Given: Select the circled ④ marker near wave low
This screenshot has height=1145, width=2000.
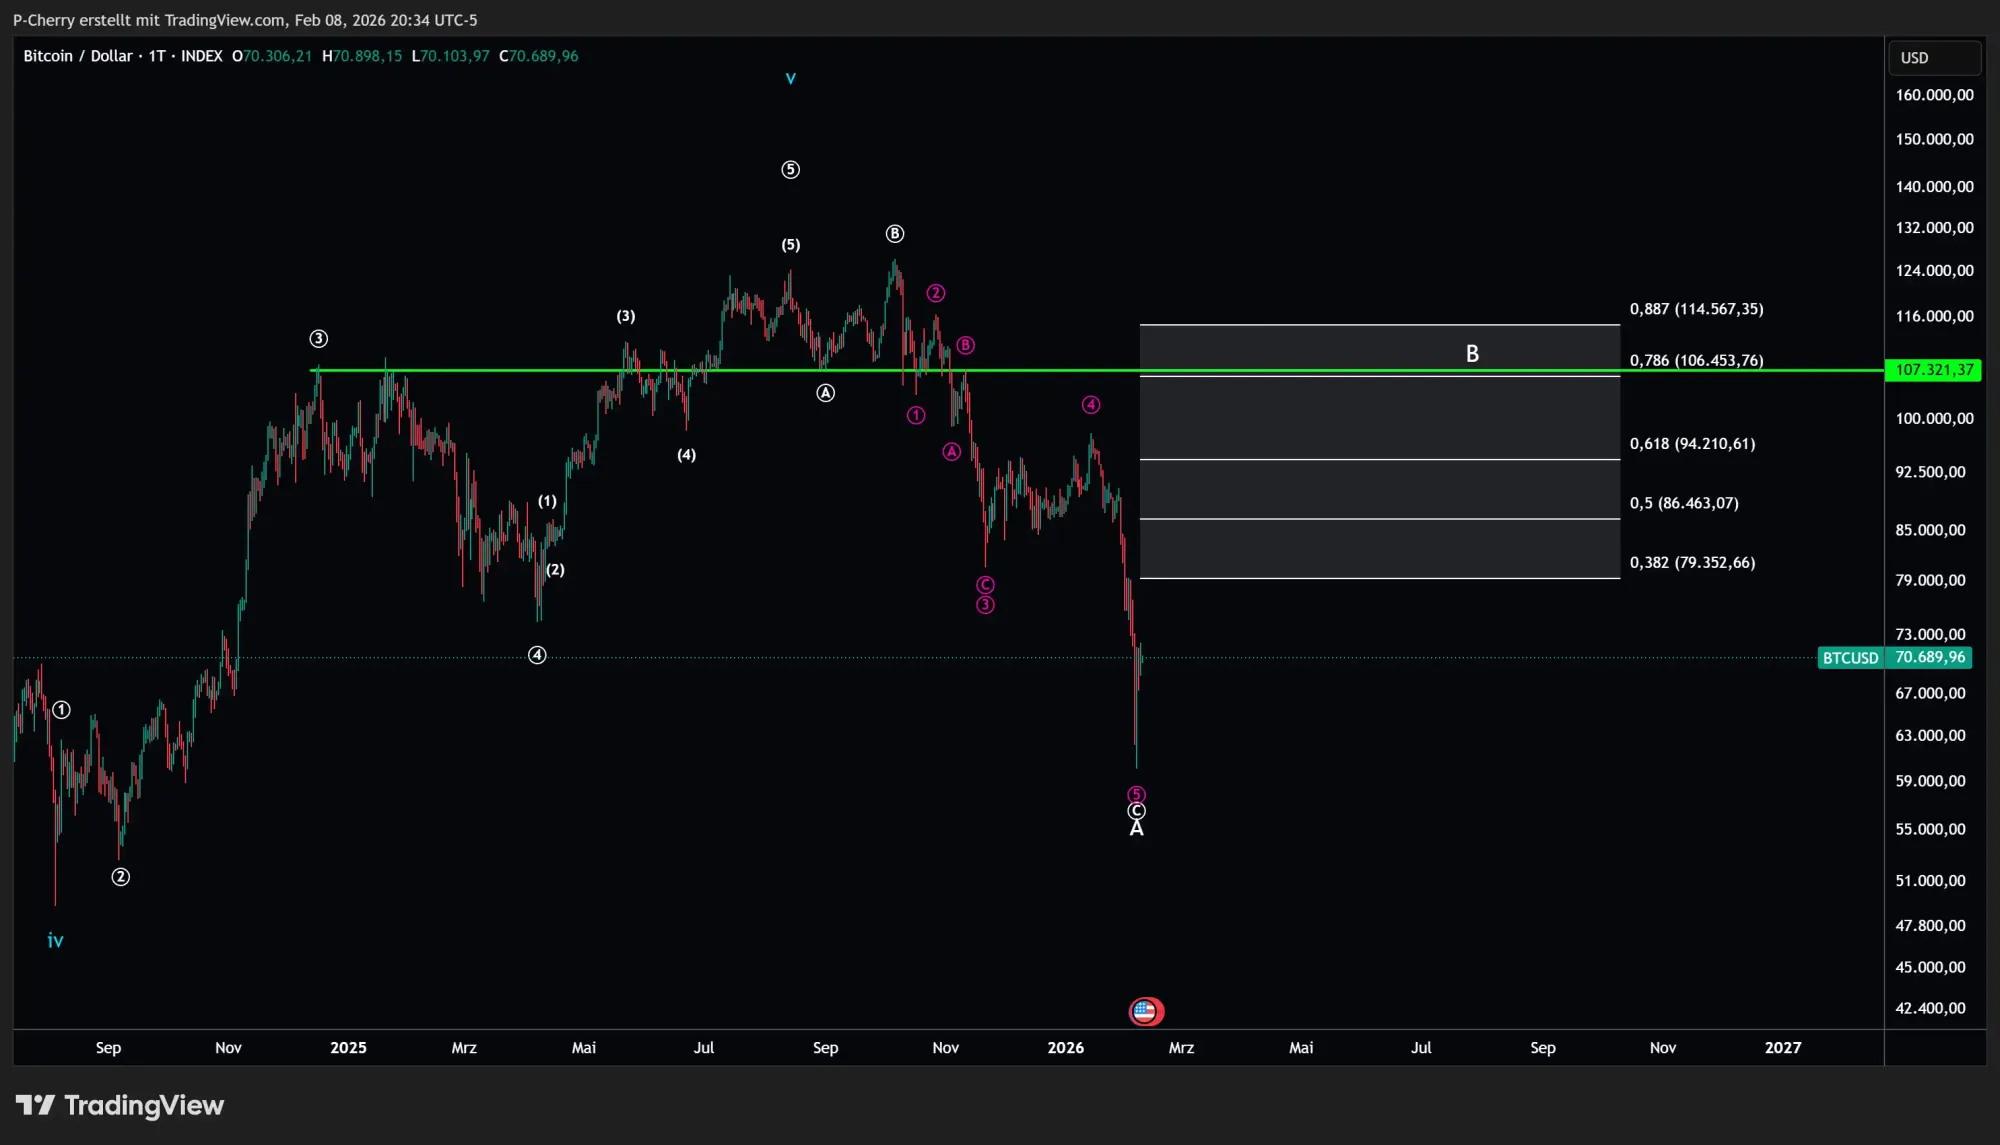Looking at the screenshot, I should pyautogui.click(x=536, y=654).
